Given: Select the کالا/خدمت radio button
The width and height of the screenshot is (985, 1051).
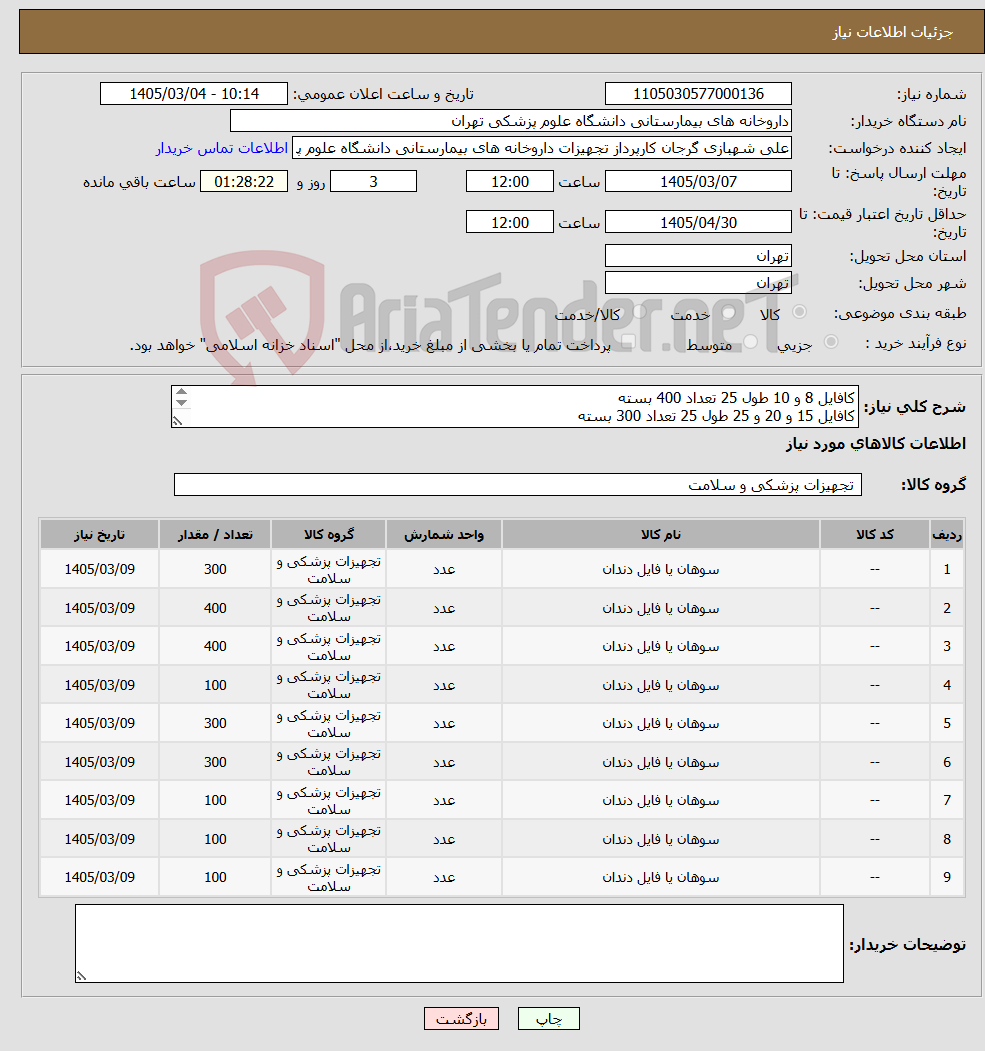Looking at the screenshot, I should point(639,312).
